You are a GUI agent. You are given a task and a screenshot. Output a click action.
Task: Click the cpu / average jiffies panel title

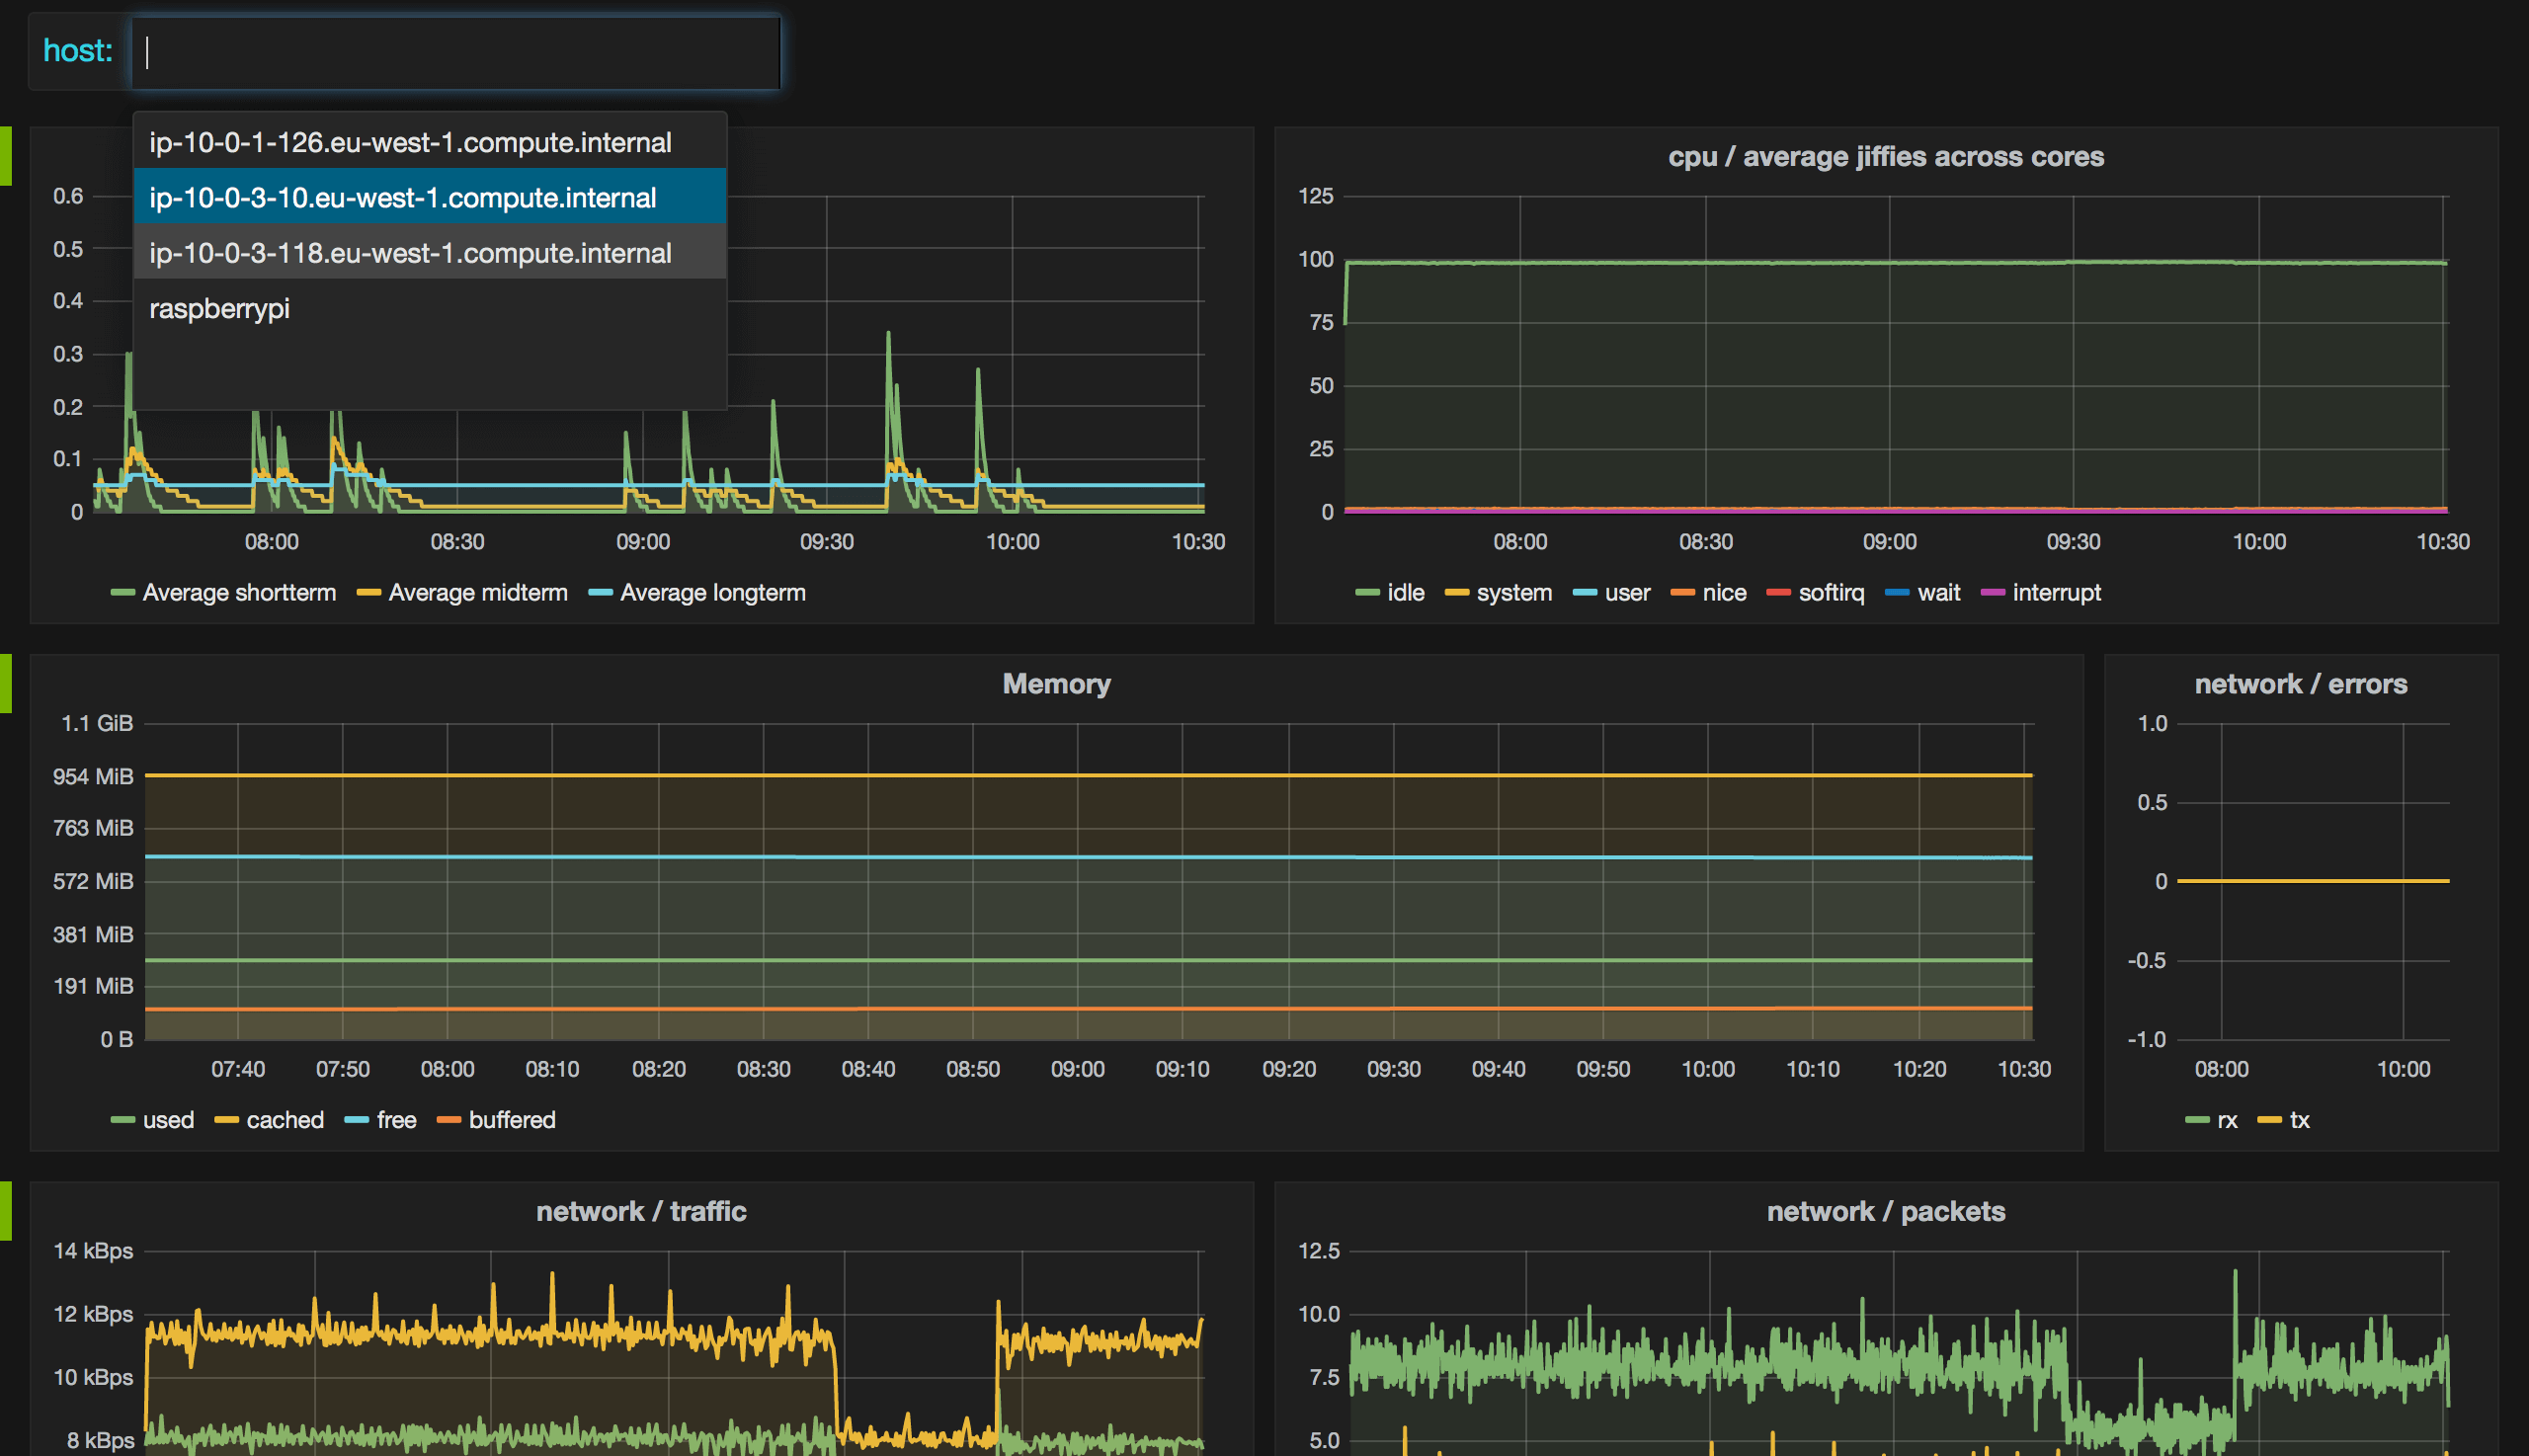[1886, 156]
